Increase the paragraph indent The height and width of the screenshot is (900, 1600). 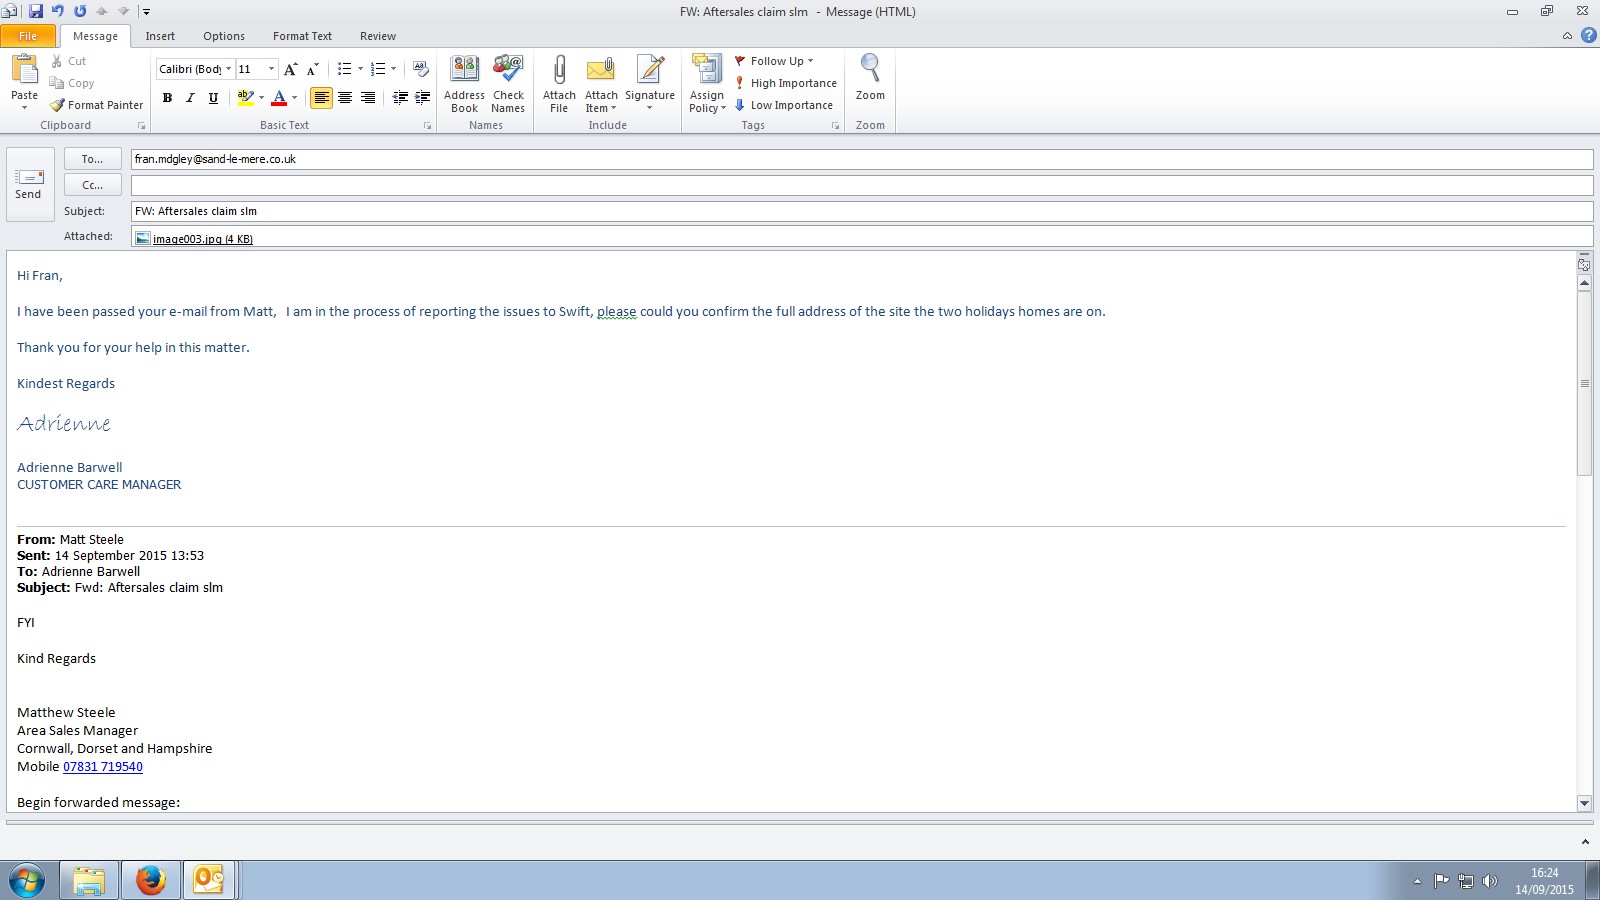[423, 97]
